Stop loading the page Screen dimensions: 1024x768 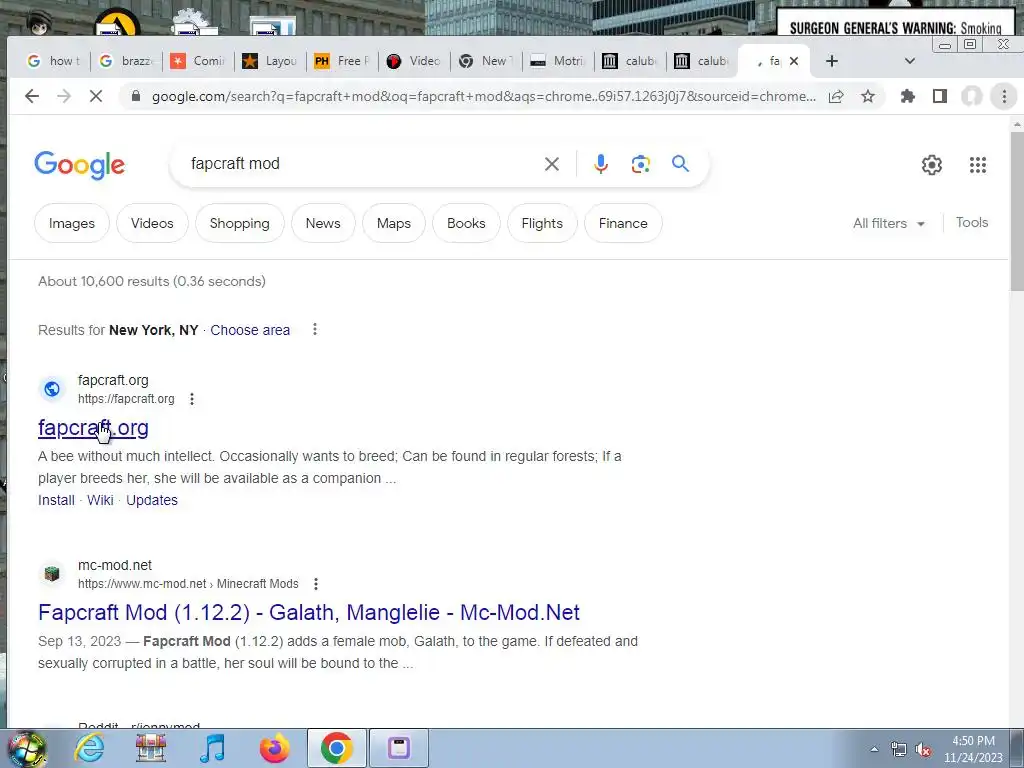(95, 97)
